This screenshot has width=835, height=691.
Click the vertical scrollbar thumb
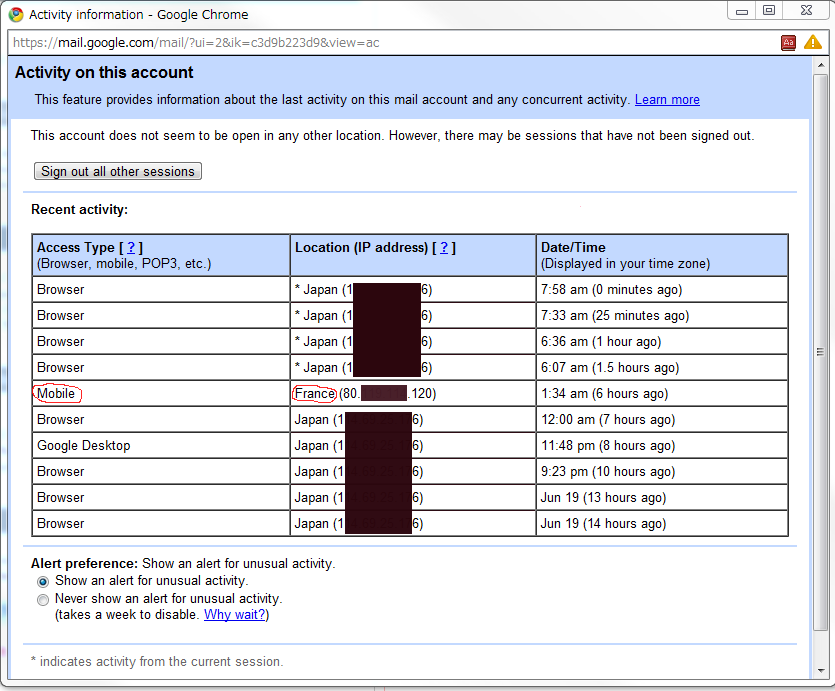[820, 351]
